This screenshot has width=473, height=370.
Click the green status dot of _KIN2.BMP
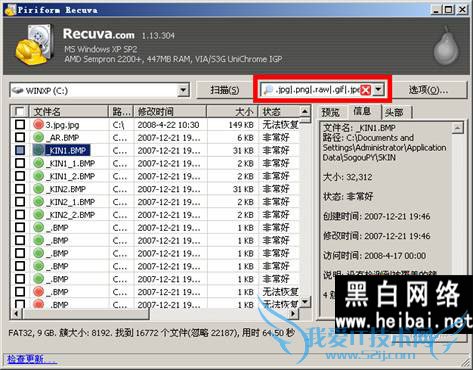pyautogui.click(x=39, y=189)
